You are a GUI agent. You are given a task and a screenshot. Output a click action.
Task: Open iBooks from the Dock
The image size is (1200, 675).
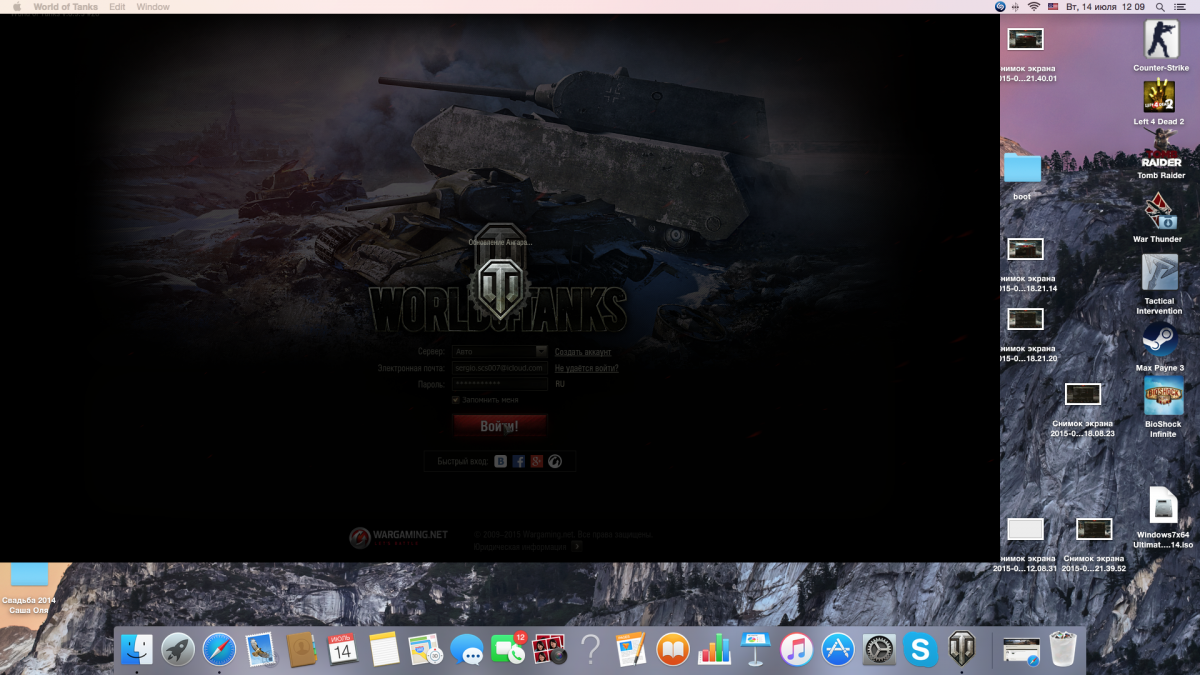673,649
